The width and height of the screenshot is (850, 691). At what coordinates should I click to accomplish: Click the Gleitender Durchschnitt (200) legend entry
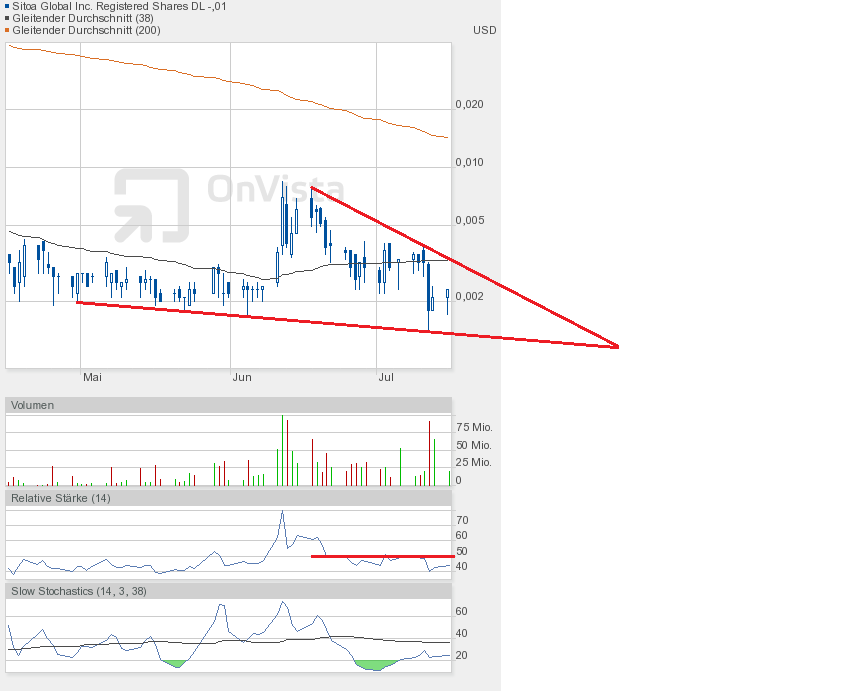pos(86,30)
